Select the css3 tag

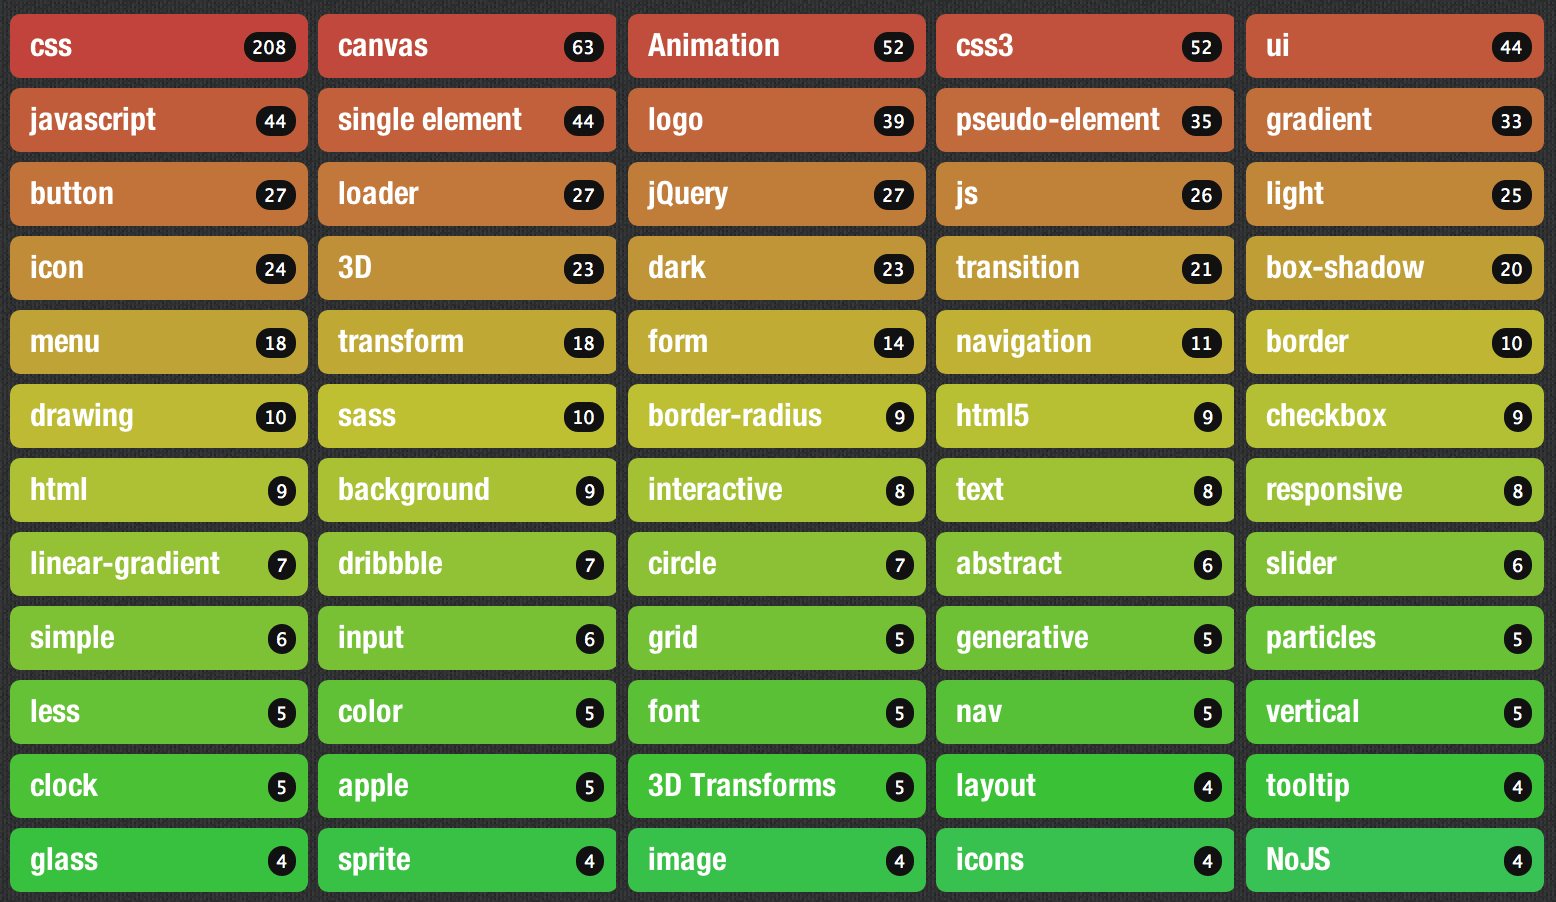click(x=1085, y=46)
